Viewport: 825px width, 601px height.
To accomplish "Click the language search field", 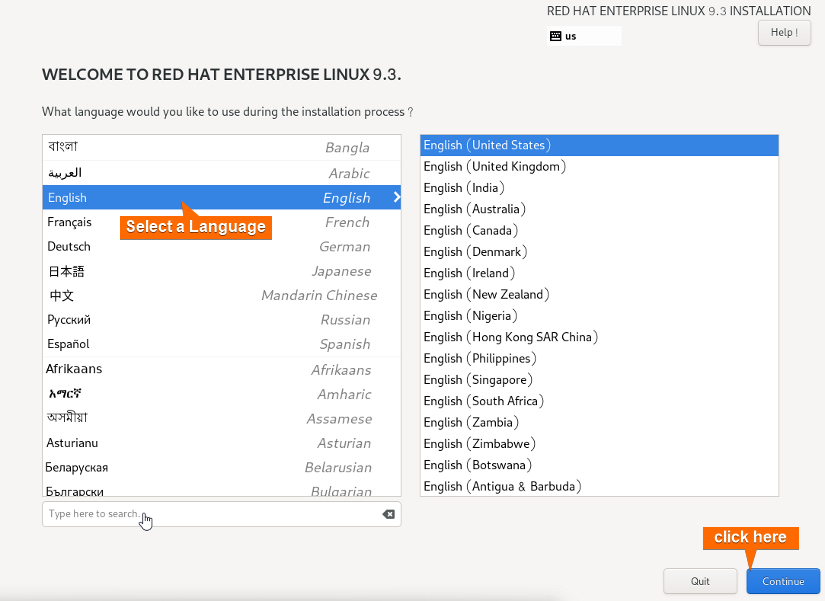I will 222,514.
